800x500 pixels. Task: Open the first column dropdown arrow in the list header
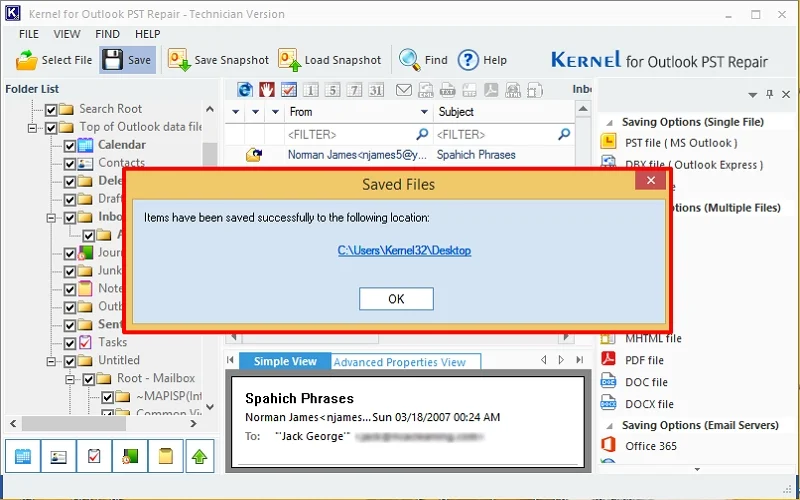(235, 112)
